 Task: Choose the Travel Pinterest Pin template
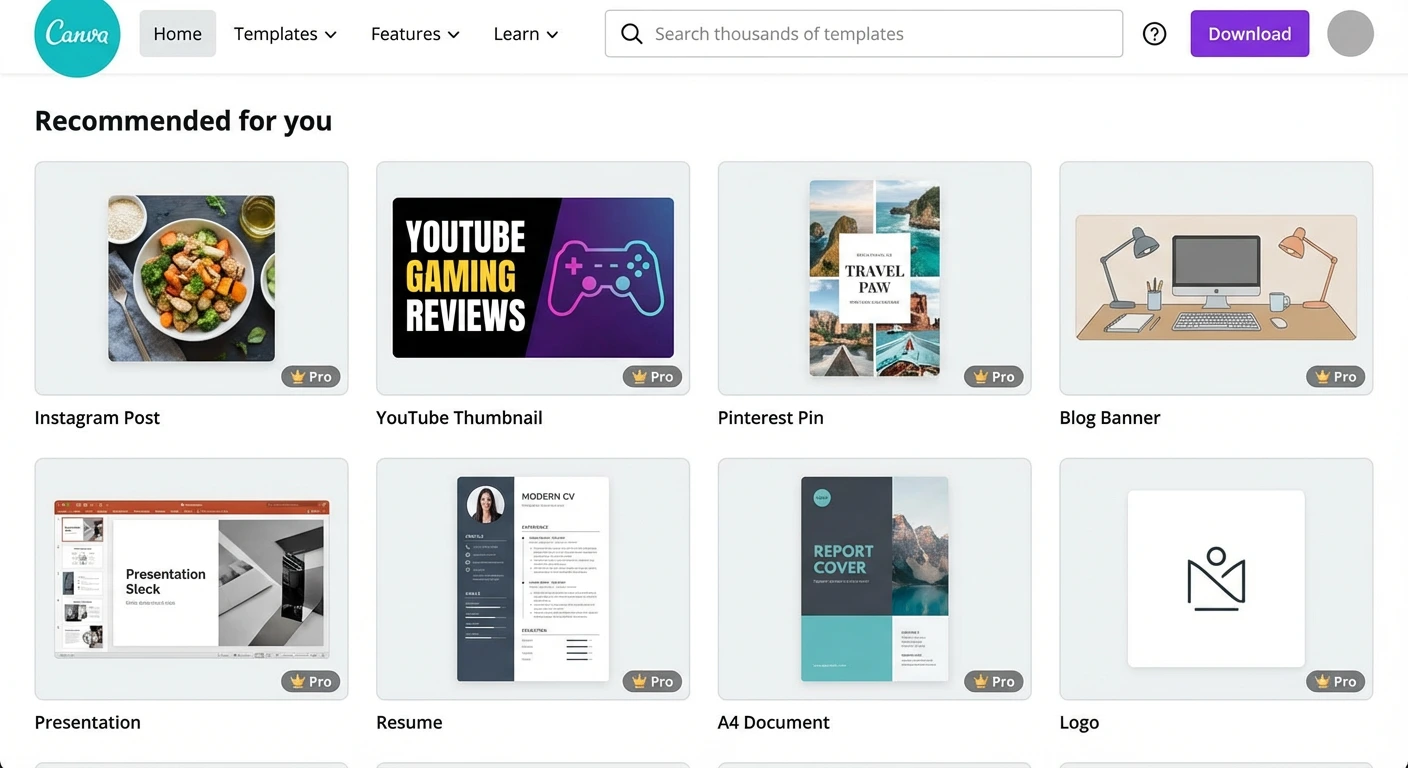click(874, 277)
